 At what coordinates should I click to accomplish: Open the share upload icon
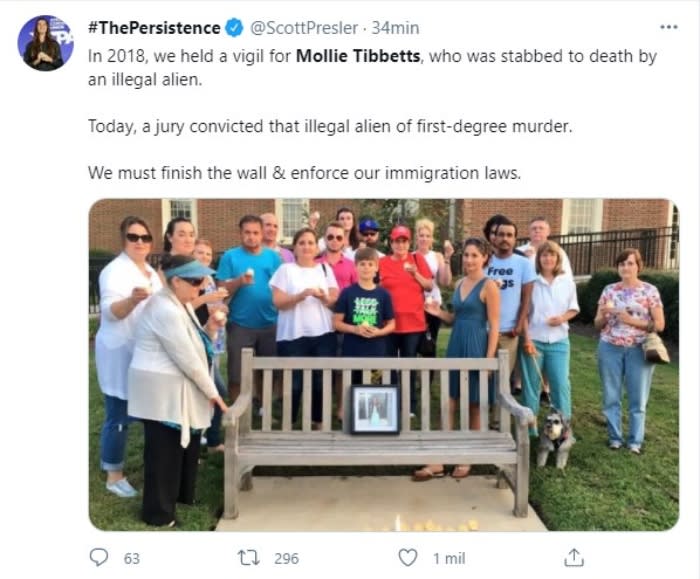574,558
